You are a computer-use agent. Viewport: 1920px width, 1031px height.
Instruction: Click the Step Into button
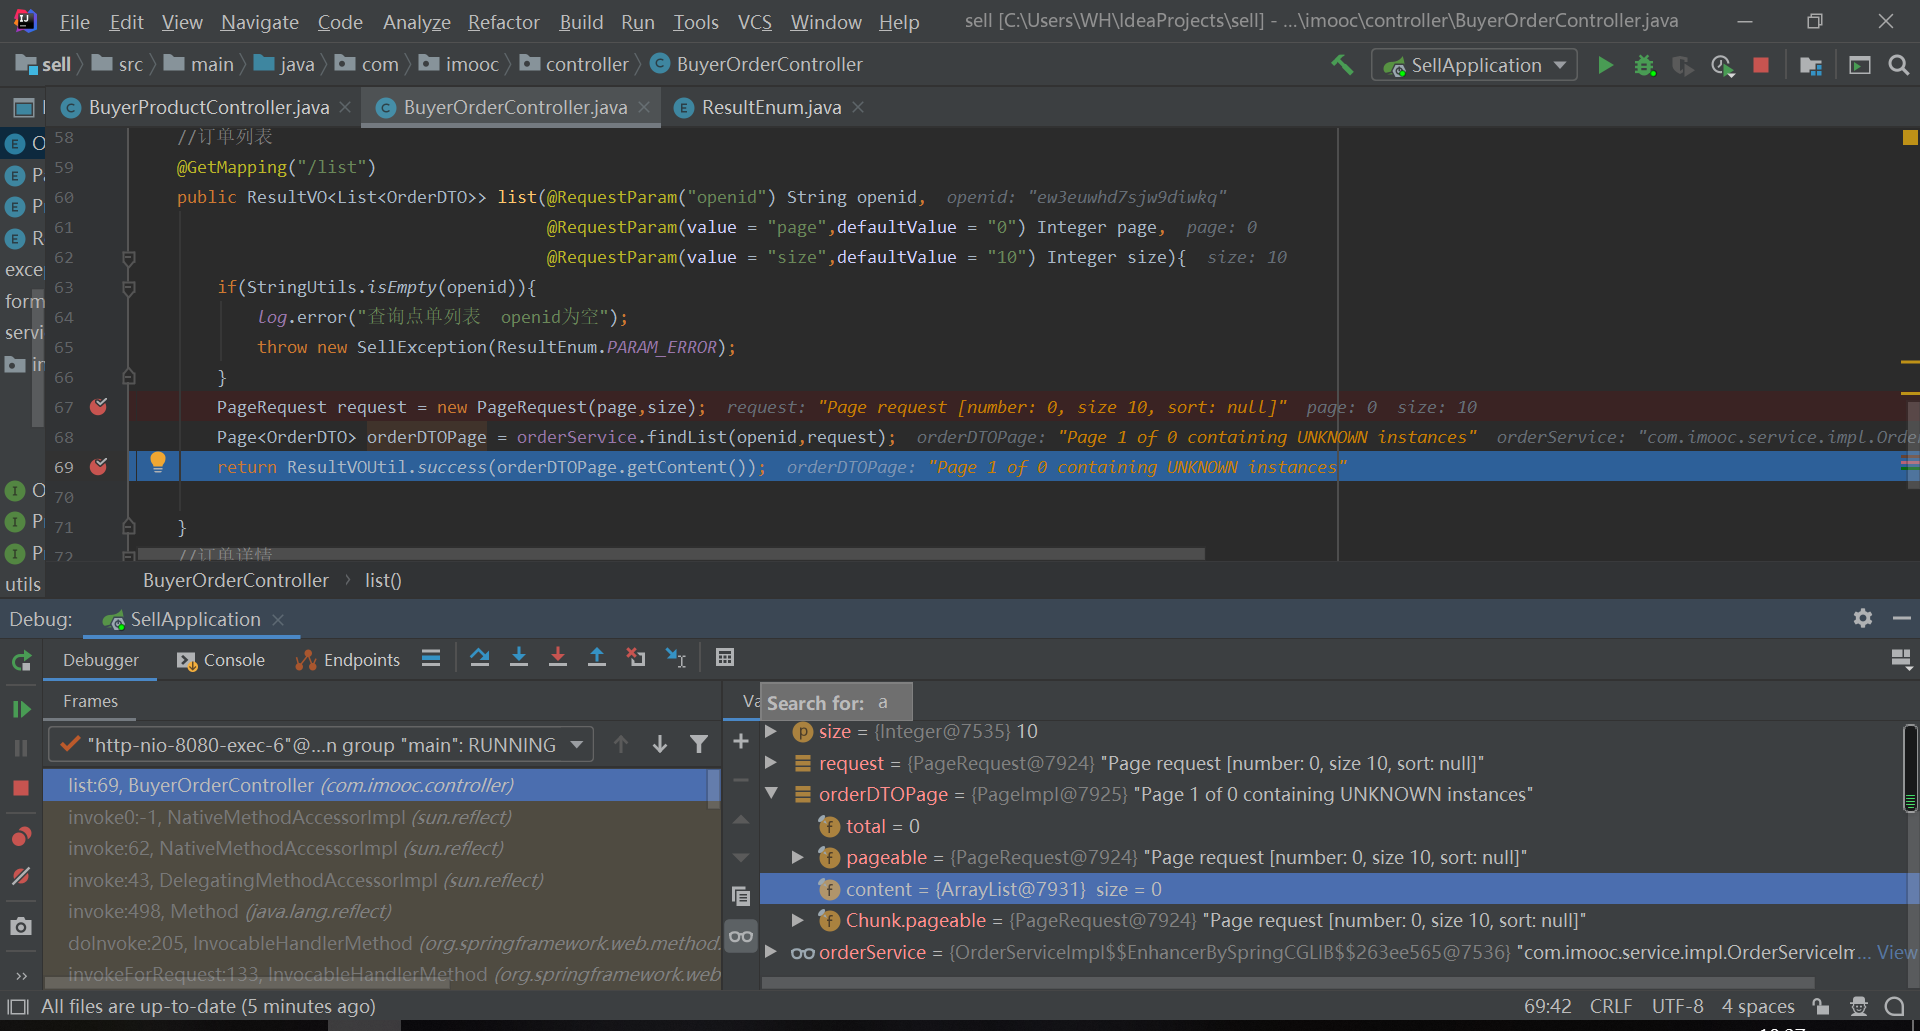519,658
